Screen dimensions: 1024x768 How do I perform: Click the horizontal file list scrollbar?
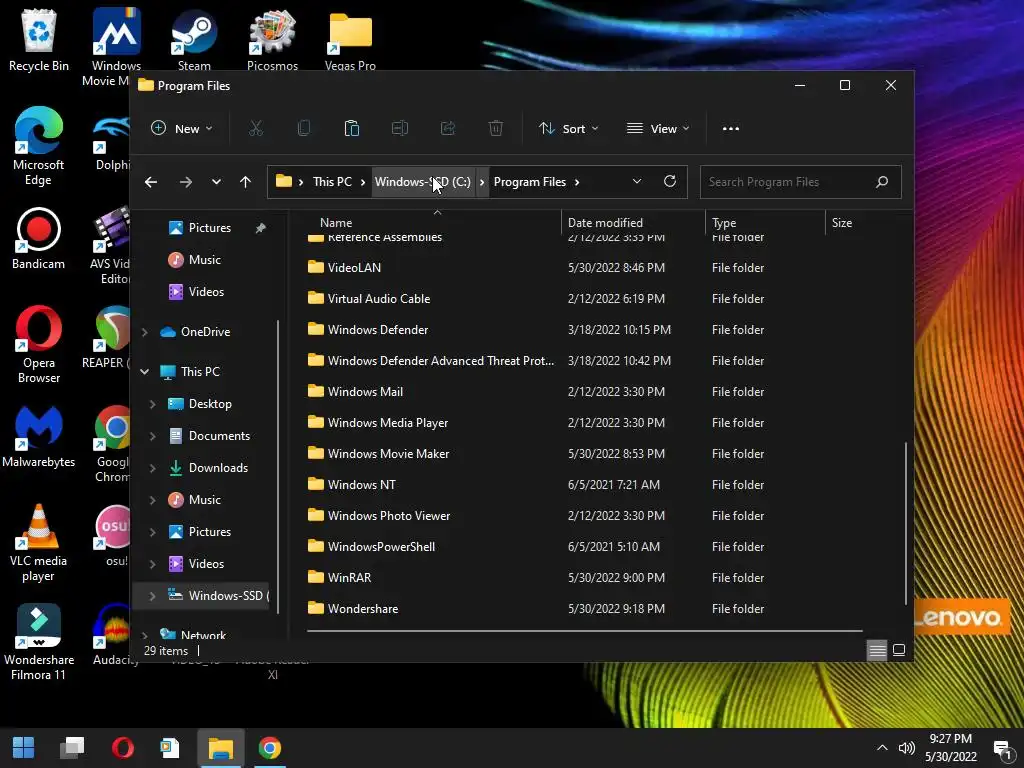584,631
